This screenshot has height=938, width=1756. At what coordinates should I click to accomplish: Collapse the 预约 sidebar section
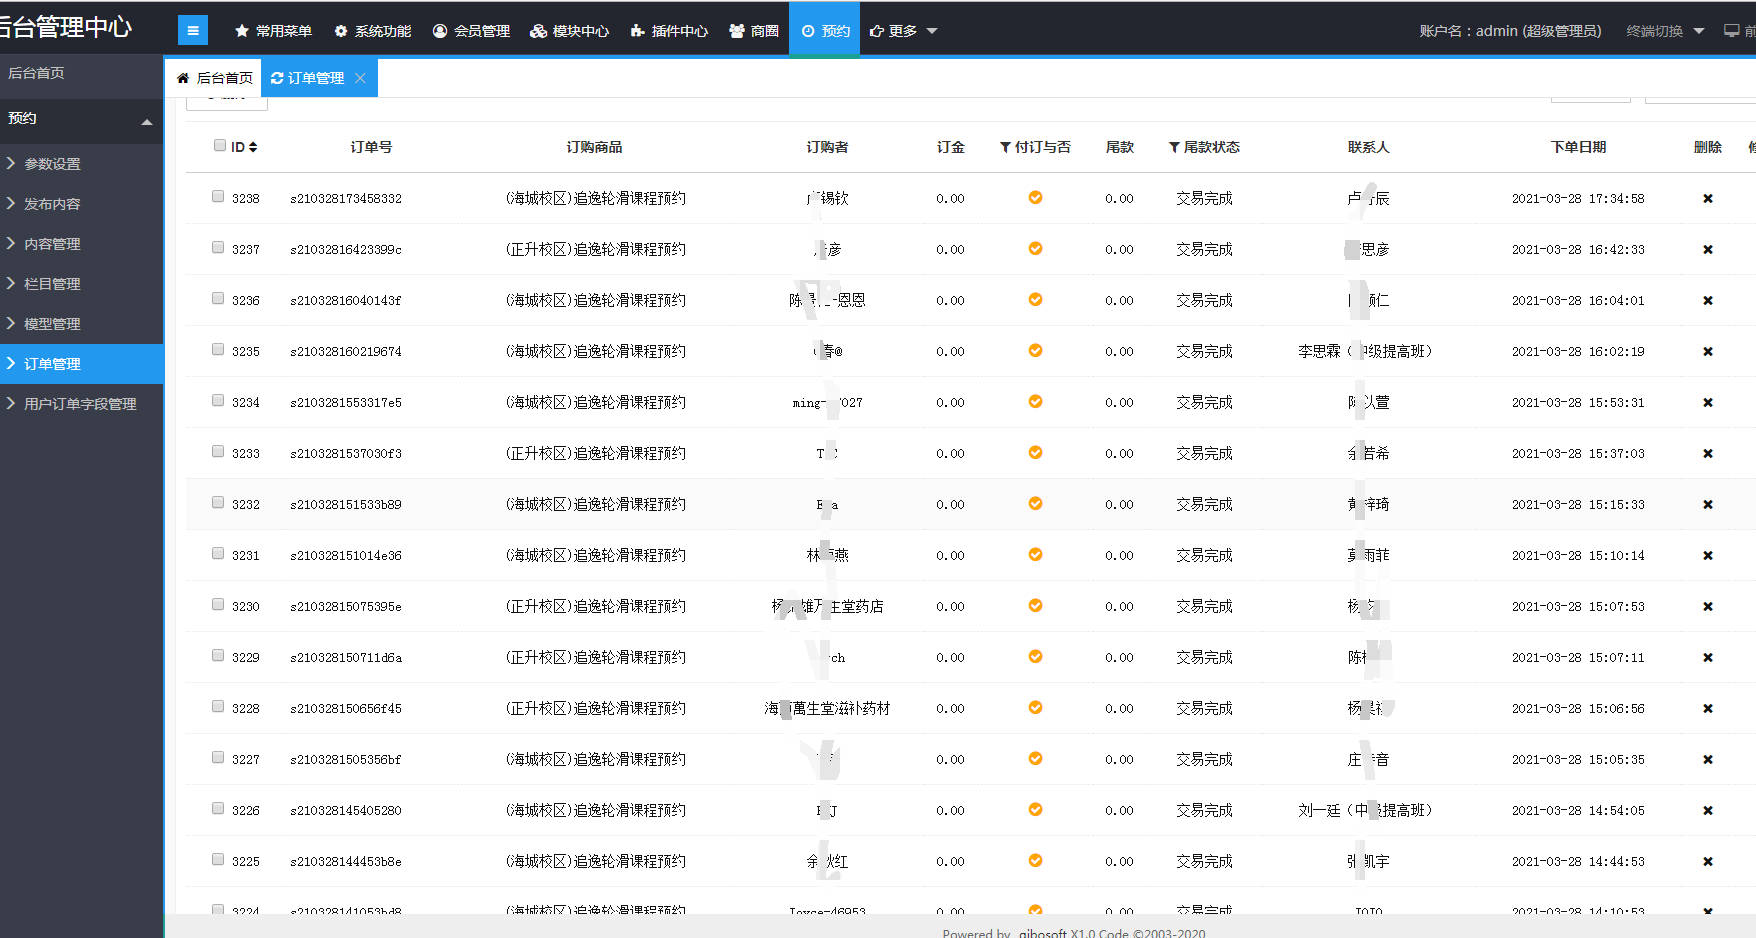pyautogui.click(x=146, y=121)
